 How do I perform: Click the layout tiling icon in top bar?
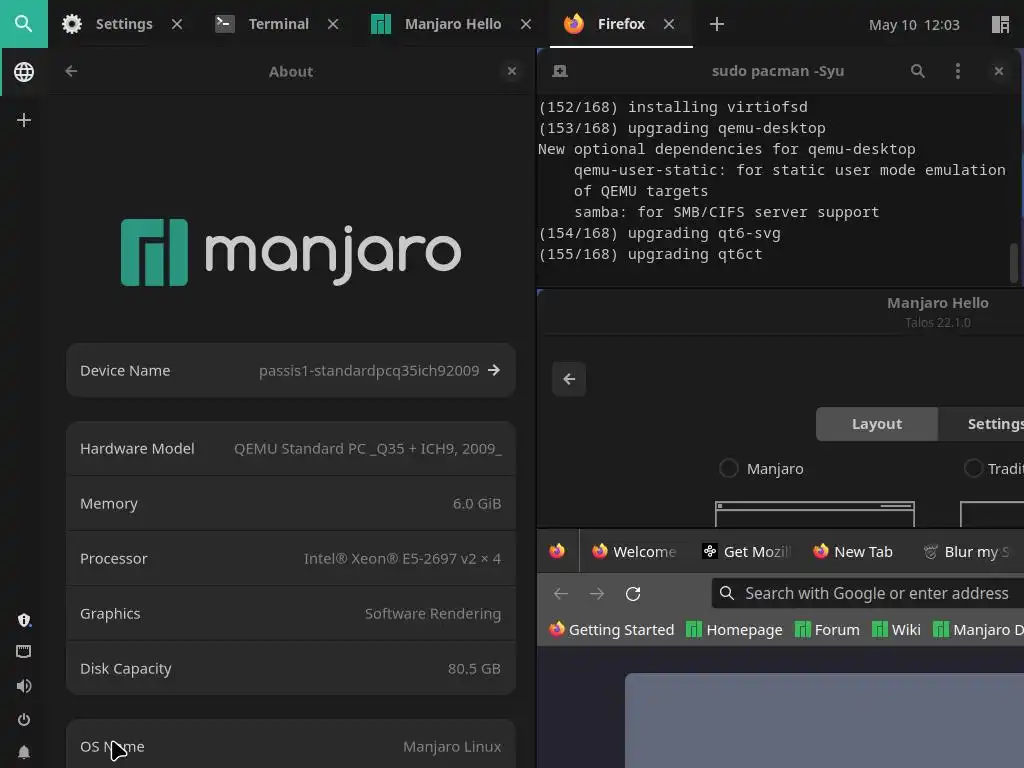coord(1000,25)
